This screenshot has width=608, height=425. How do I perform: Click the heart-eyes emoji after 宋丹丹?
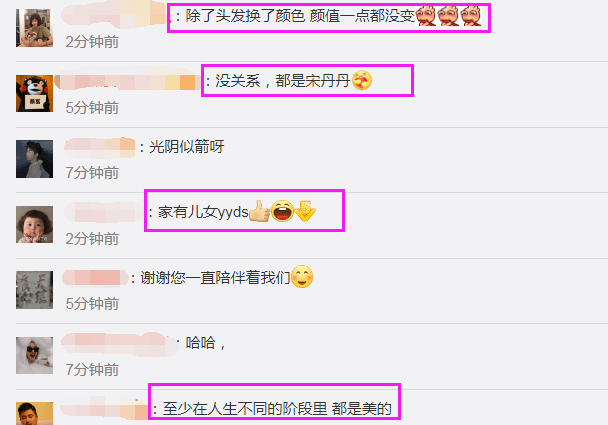[362, 80]
